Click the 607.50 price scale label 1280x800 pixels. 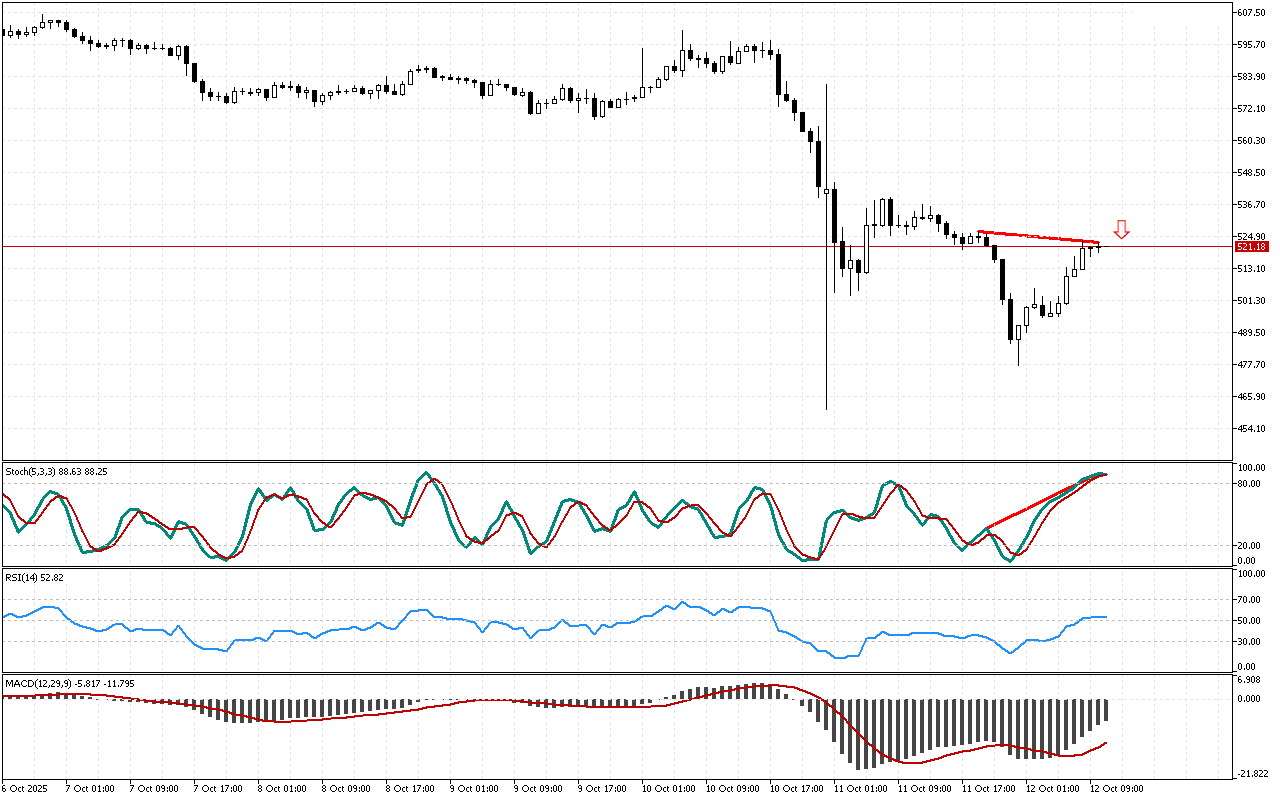[x=1252, y=13]
